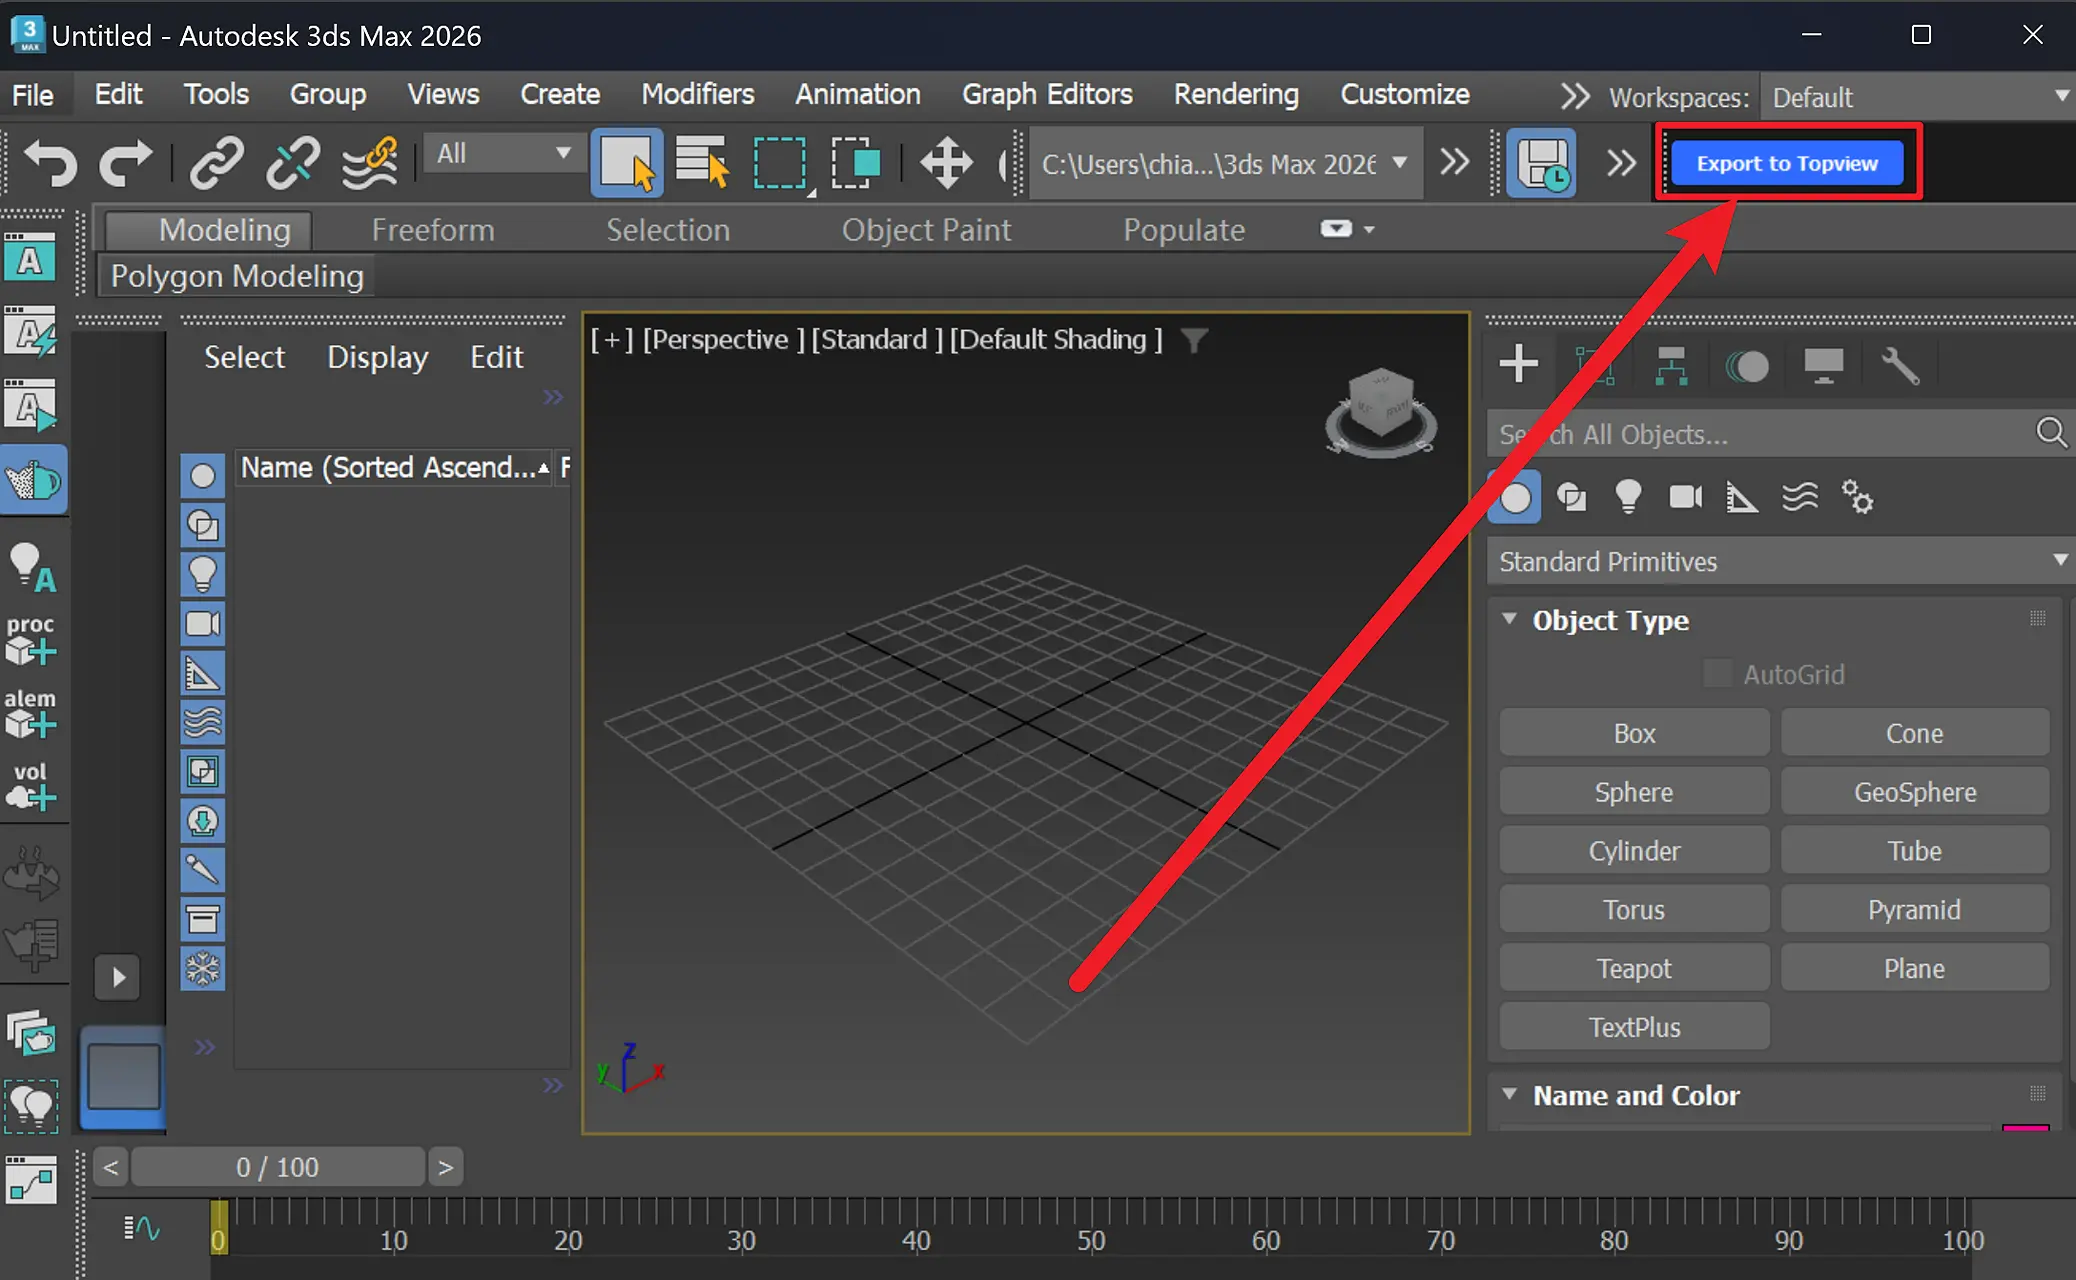
Task: Select the Helpers category icon
Action: coord(1741,497)
